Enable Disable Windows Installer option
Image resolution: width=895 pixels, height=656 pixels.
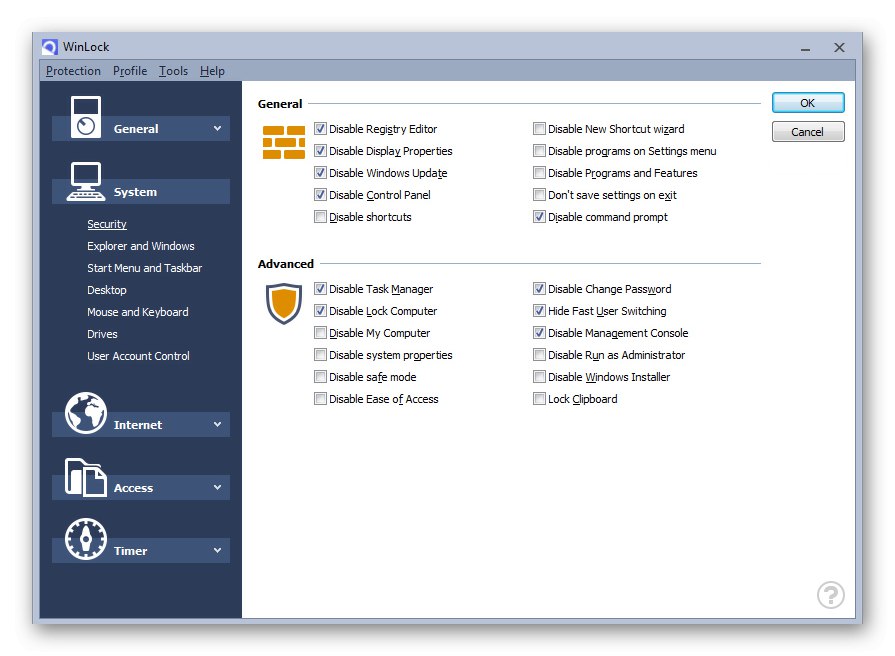coord(539,377)
